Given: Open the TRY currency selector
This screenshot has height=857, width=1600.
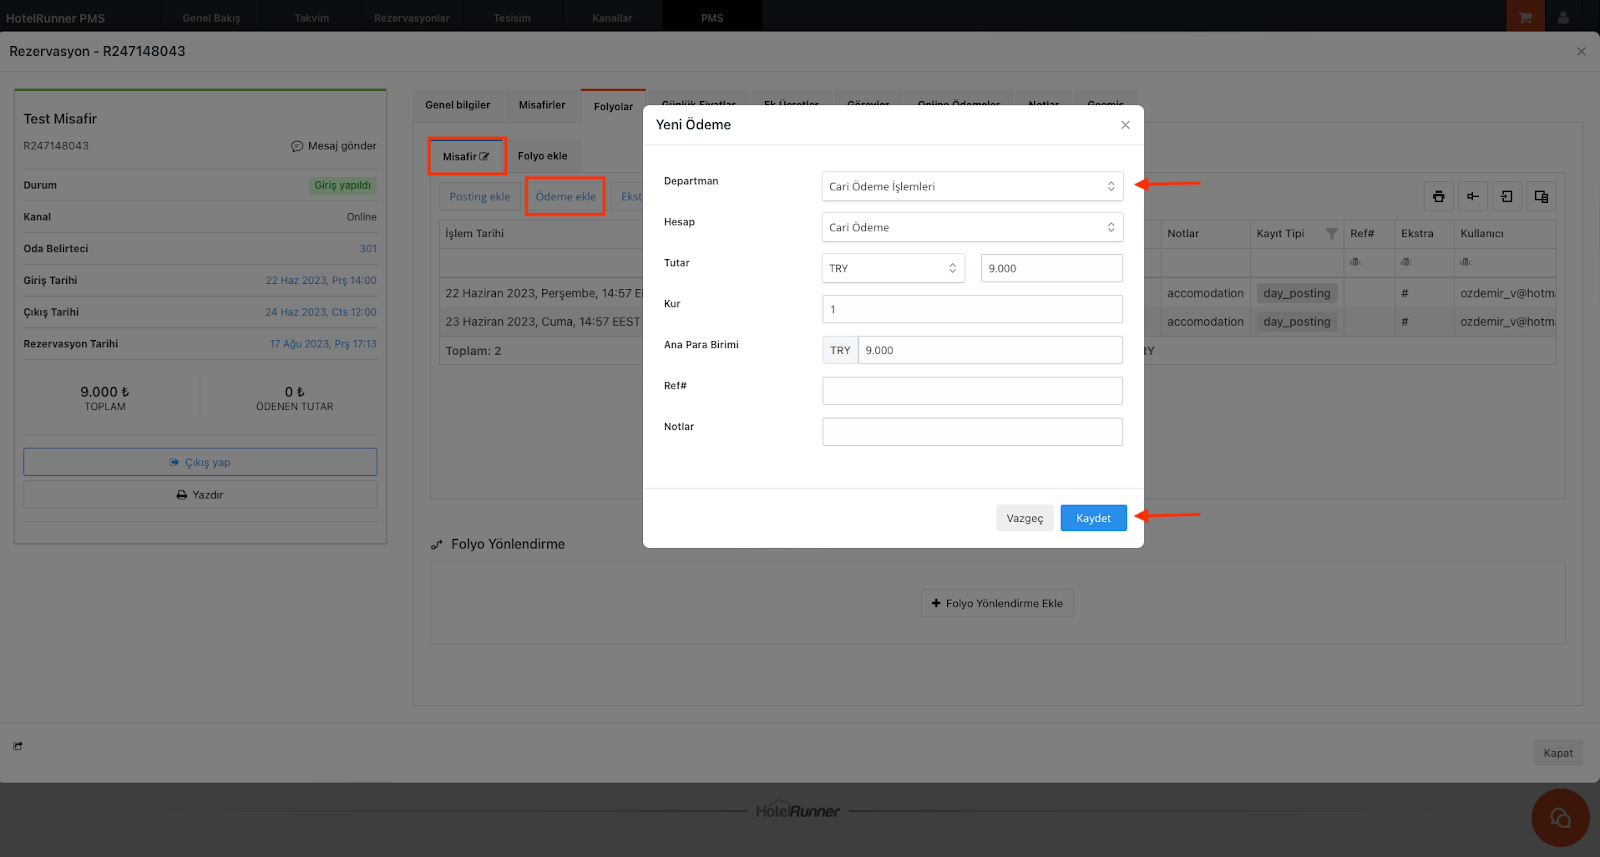Looking at the screenshot, I should tap(893, 269).
